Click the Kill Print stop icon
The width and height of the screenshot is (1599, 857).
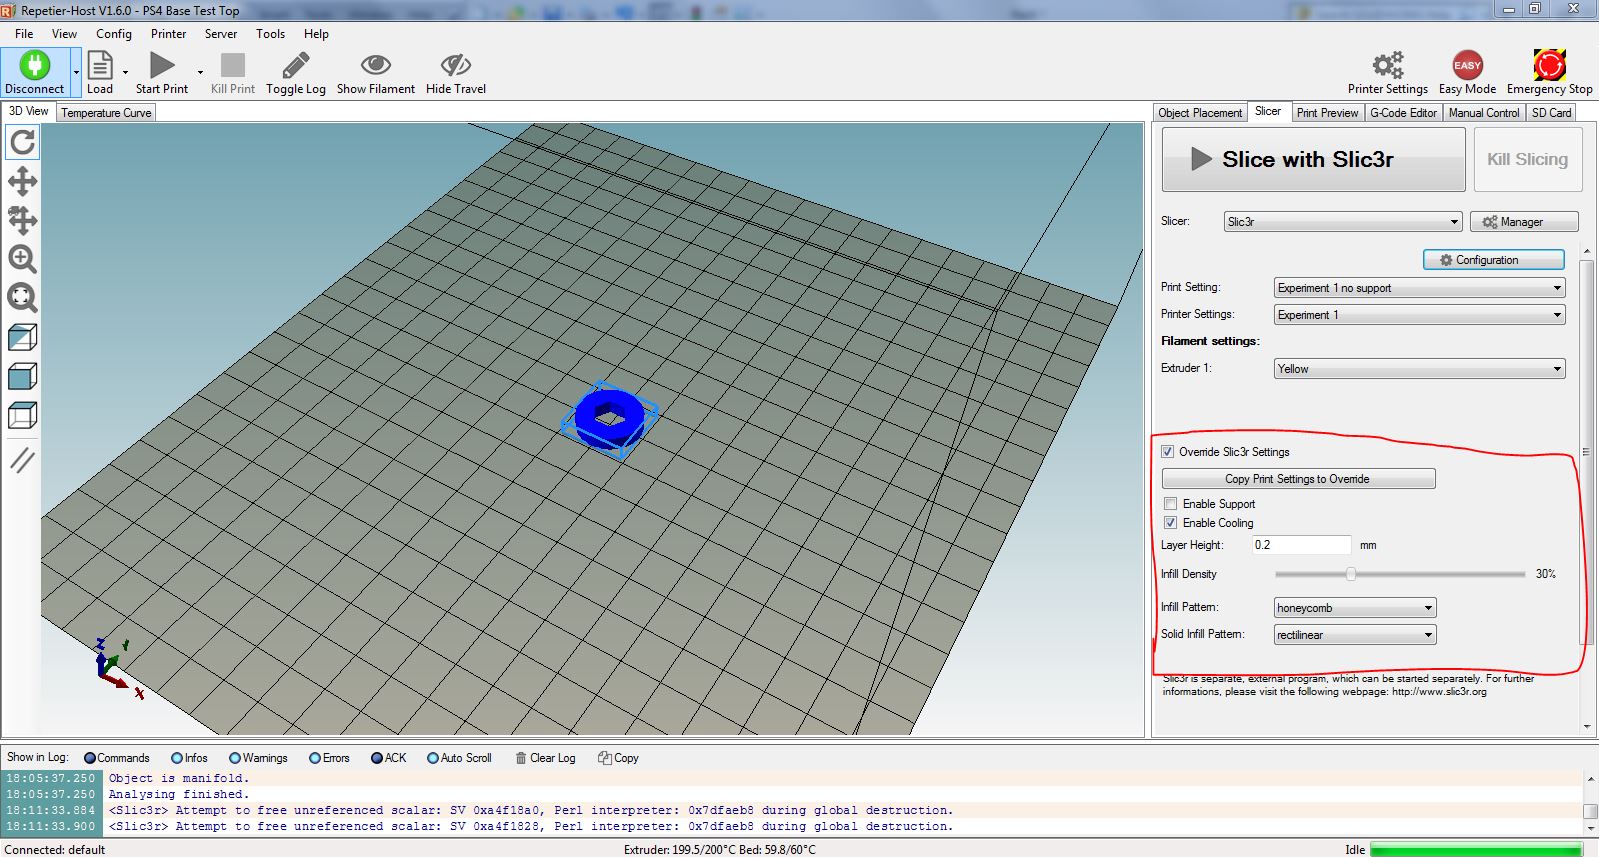(233, 65)
